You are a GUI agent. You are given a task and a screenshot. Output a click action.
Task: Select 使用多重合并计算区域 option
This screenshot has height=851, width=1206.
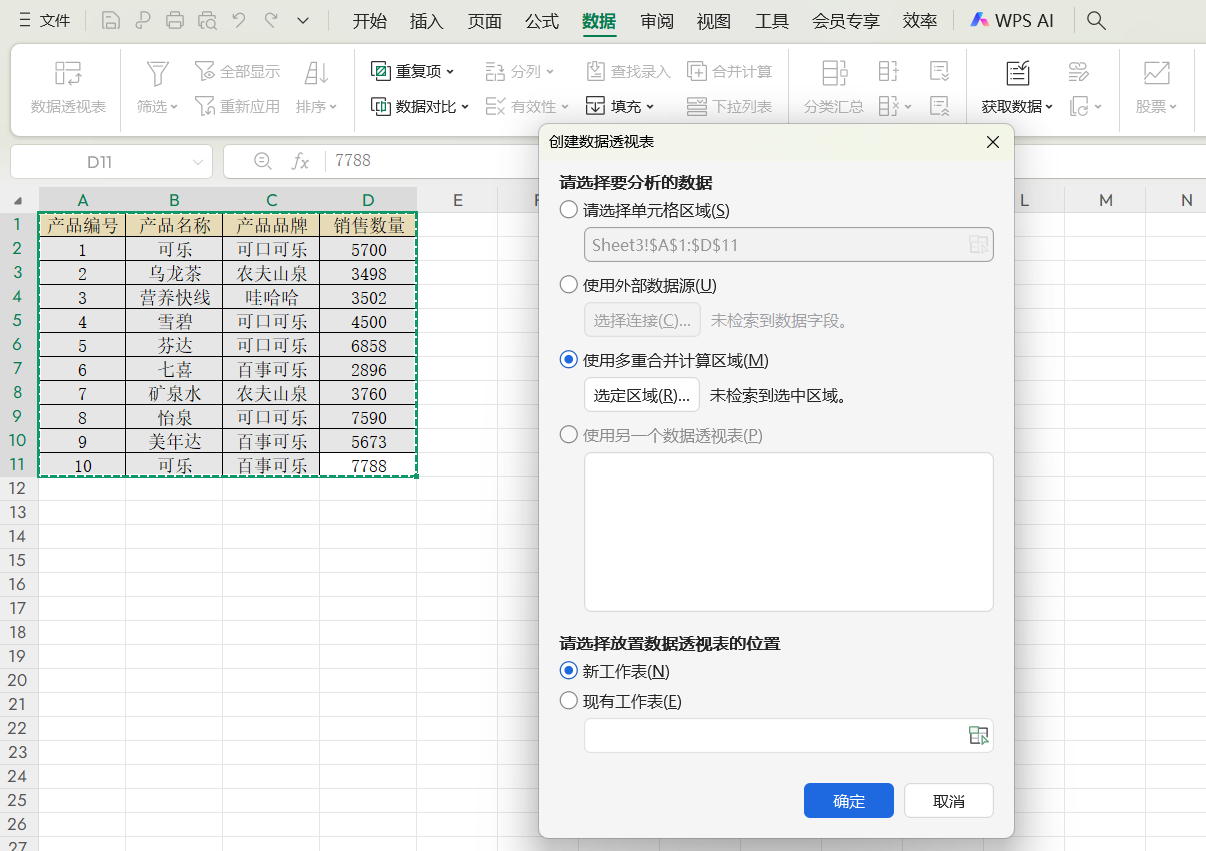567,360
